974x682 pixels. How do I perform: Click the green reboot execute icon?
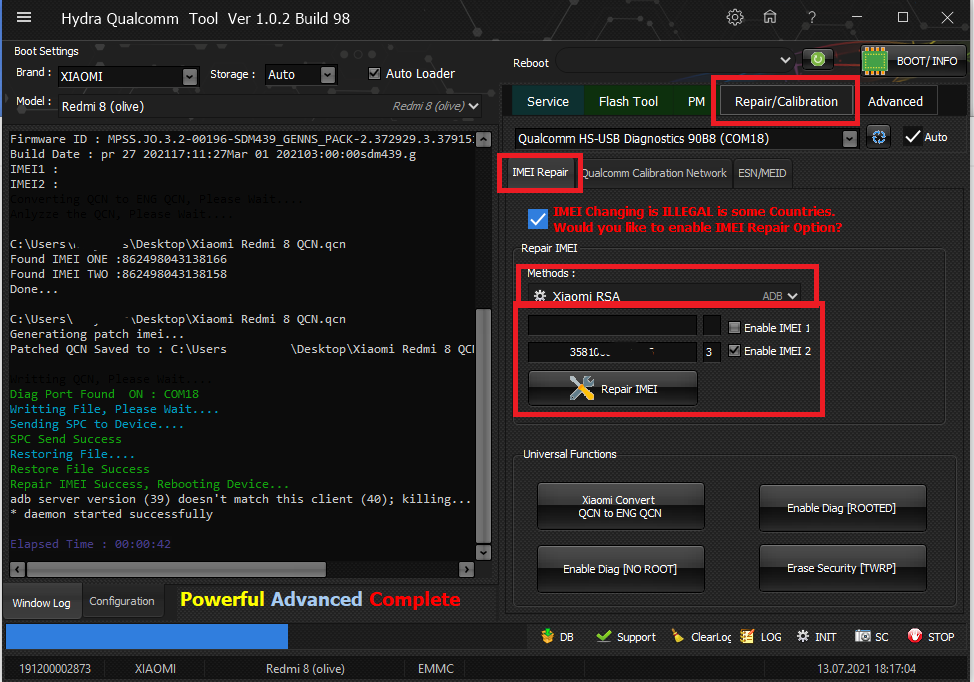click(x=817, y=59)
